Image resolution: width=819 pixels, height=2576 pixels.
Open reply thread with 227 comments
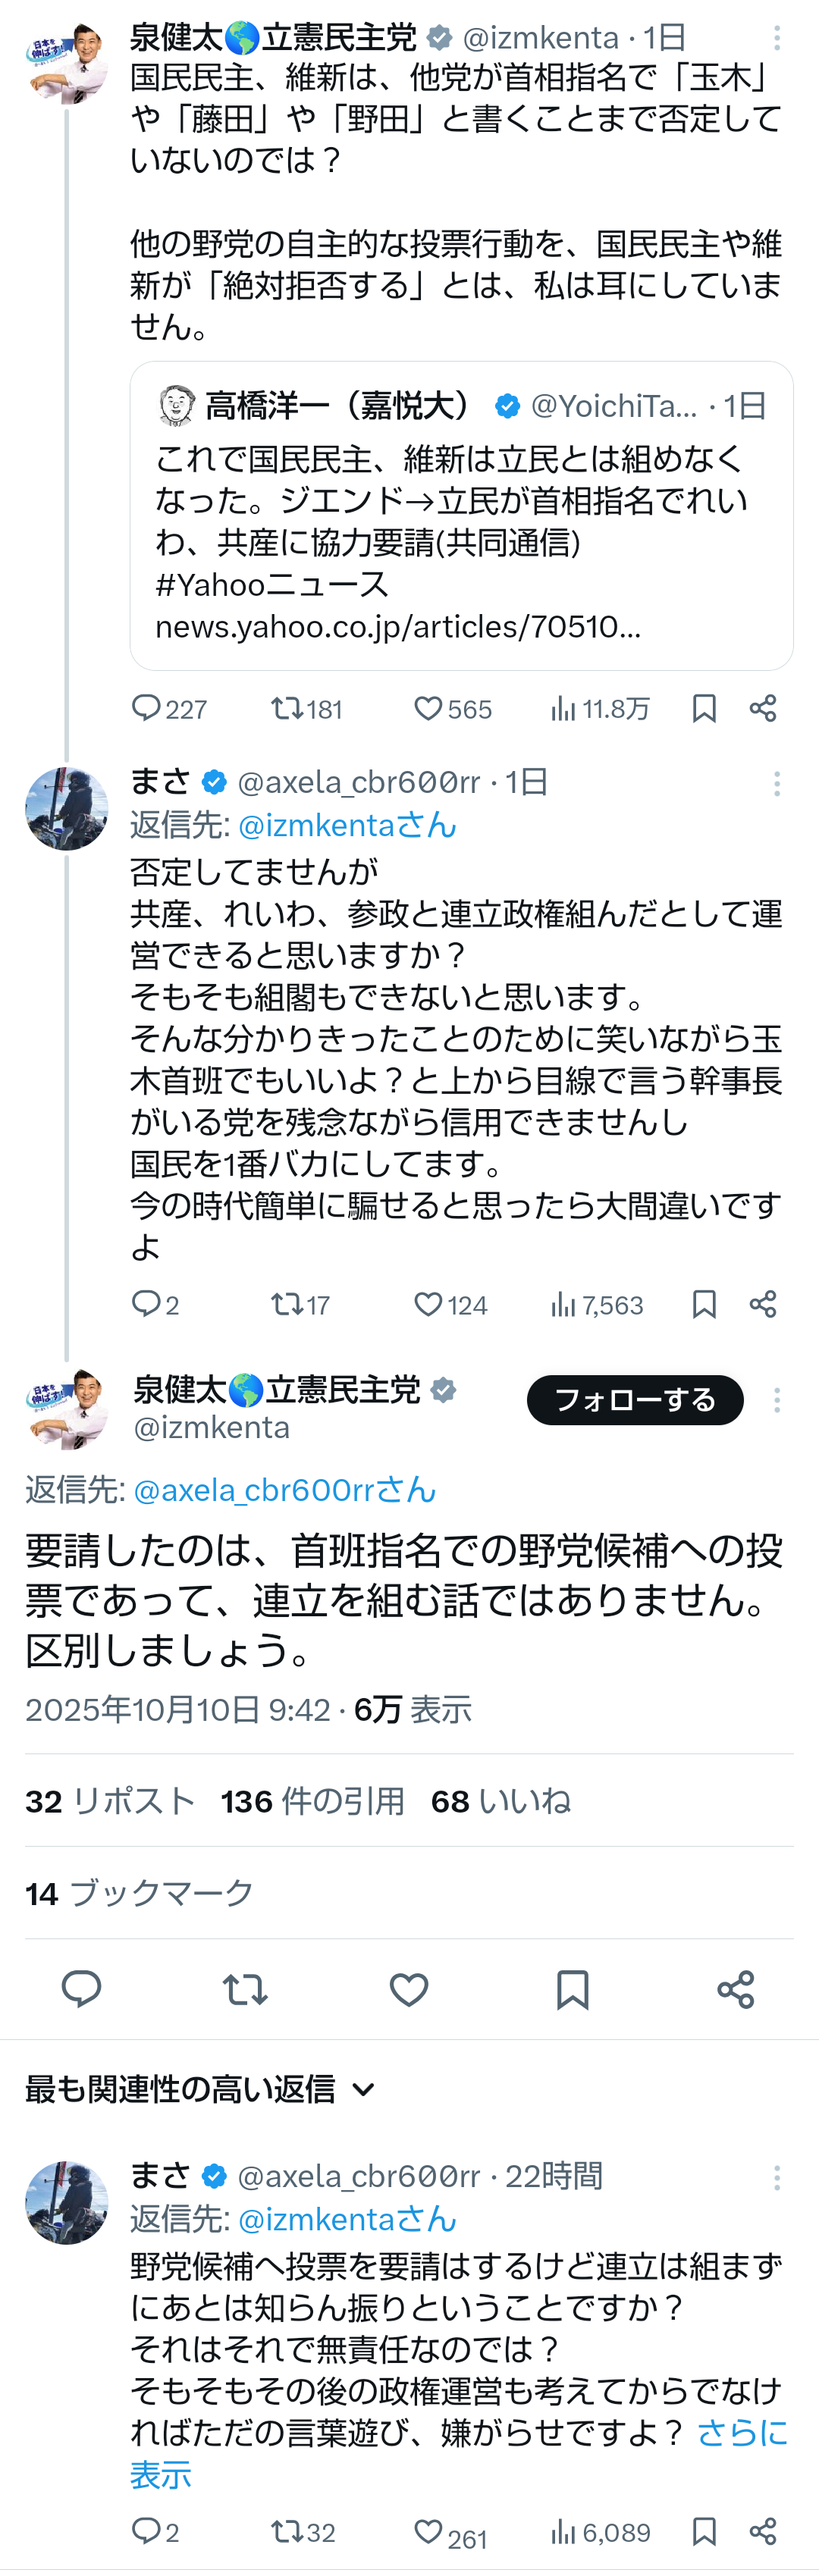[147, 709]
